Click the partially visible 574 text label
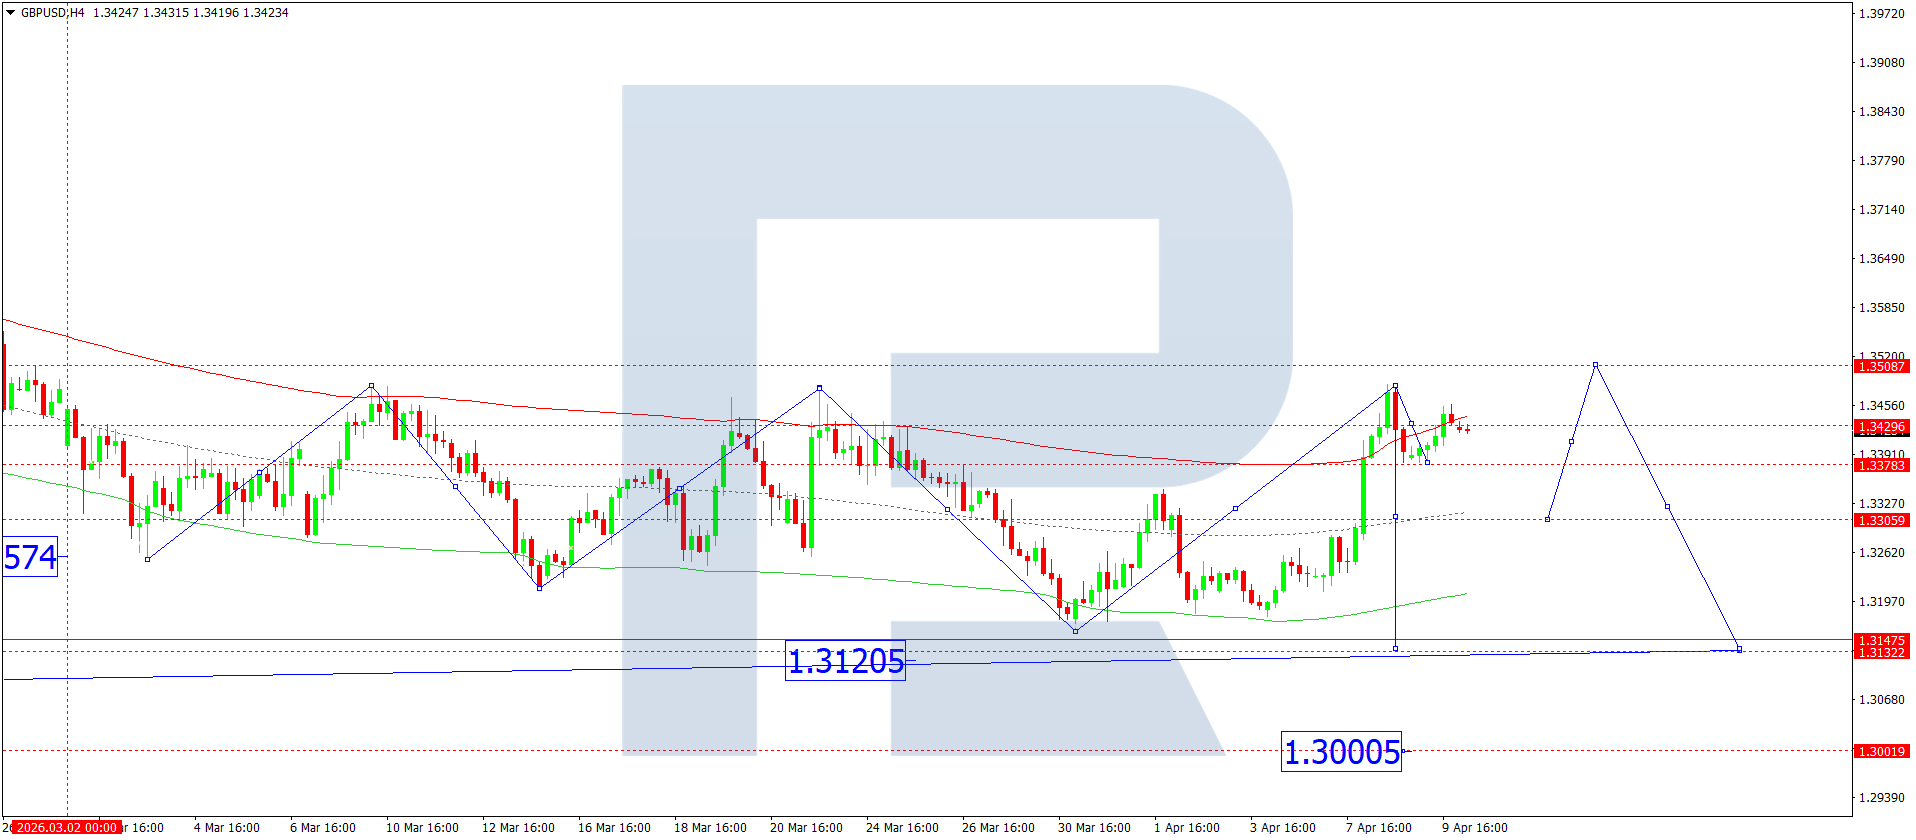 coord(30,557)
